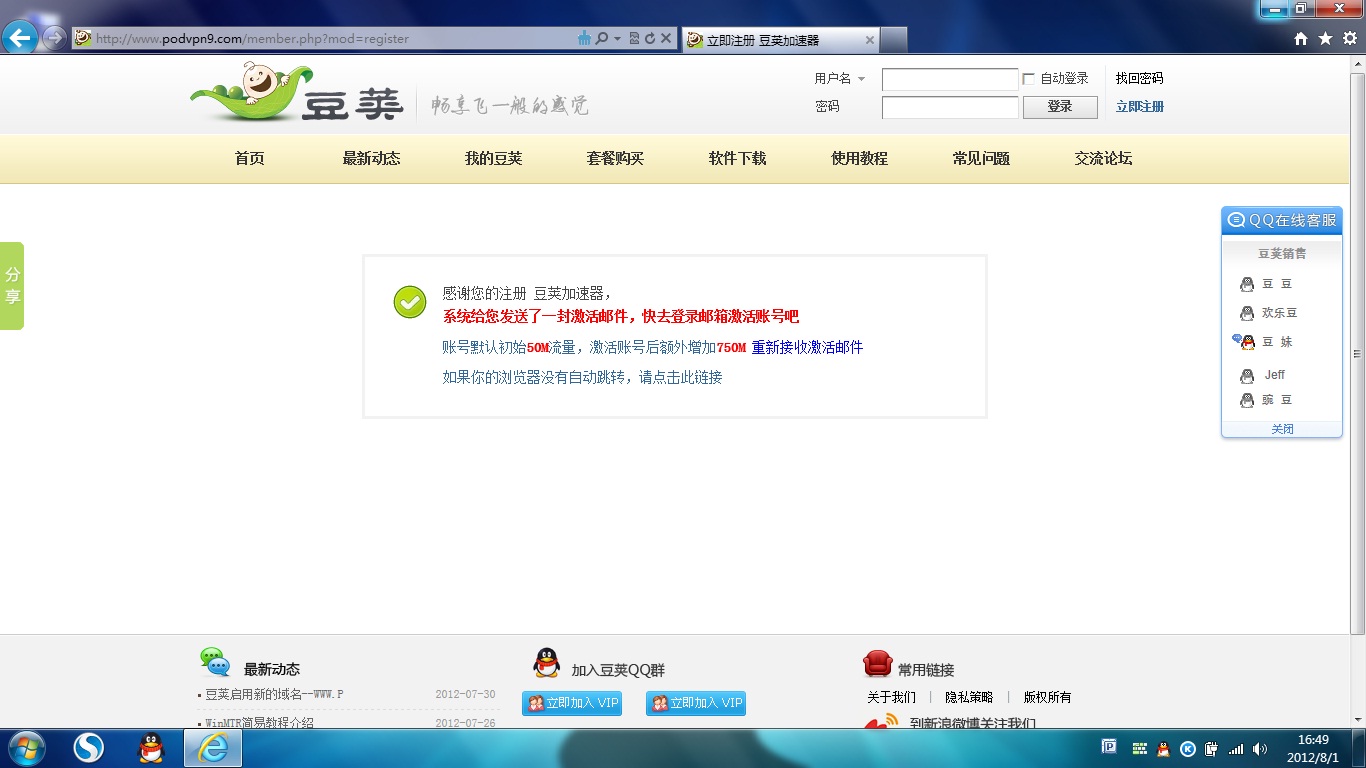The height and width of the screenshot is (768, 1366).
Task: Click the 豆荚销售 heading in the QQ panel
Action: click(1282, 254)
